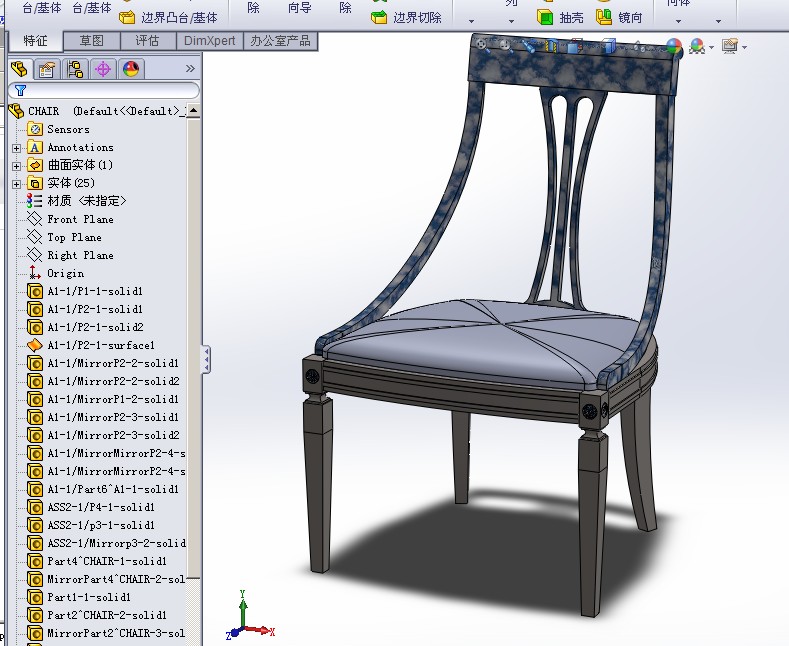
Task: Open the View Settings dropdown arrow
Action: pos(744,48)
